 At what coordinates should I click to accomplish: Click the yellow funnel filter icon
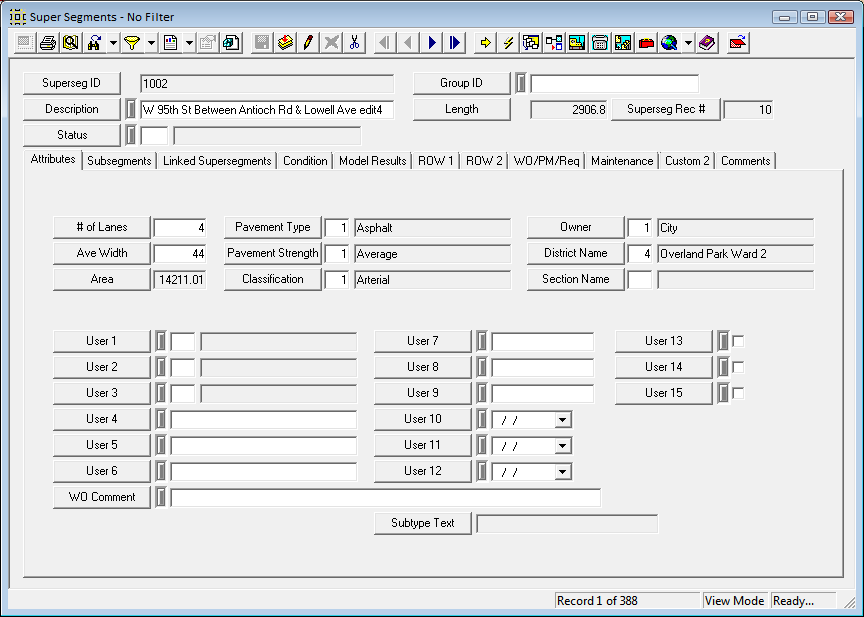tap(131, 43)
